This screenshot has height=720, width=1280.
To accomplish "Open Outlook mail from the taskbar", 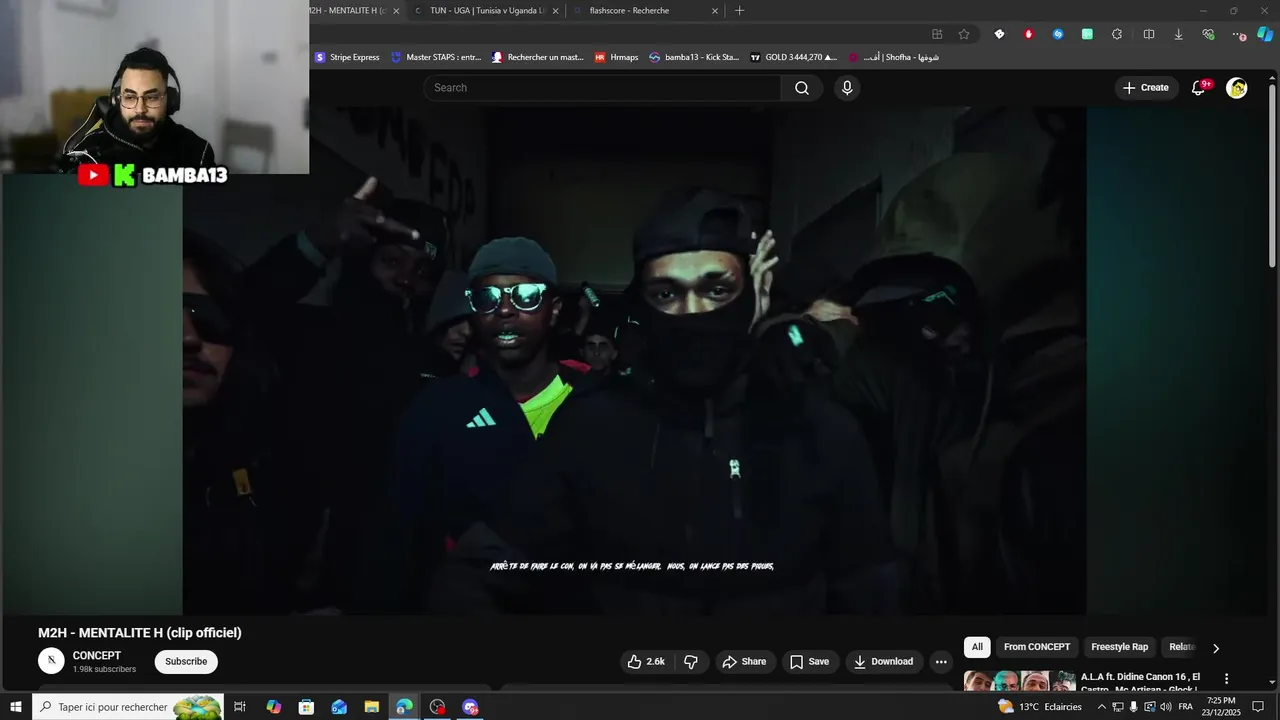I will (339, 707).
